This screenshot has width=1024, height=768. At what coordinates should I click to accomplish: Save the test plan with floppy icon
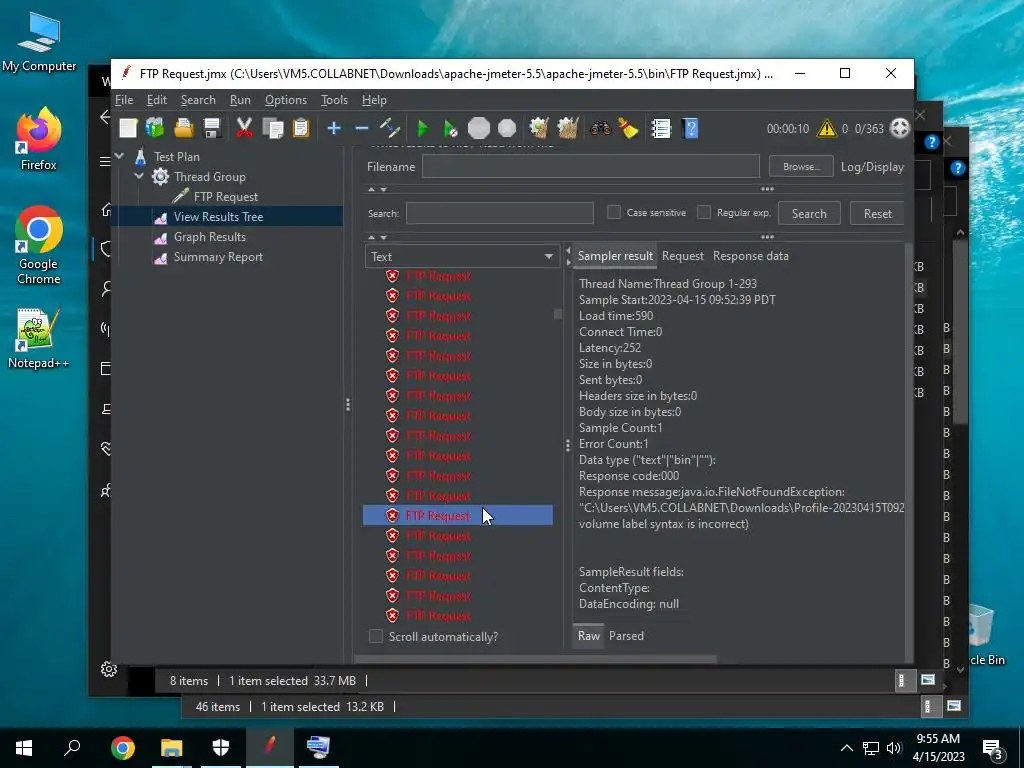(212, 128)
